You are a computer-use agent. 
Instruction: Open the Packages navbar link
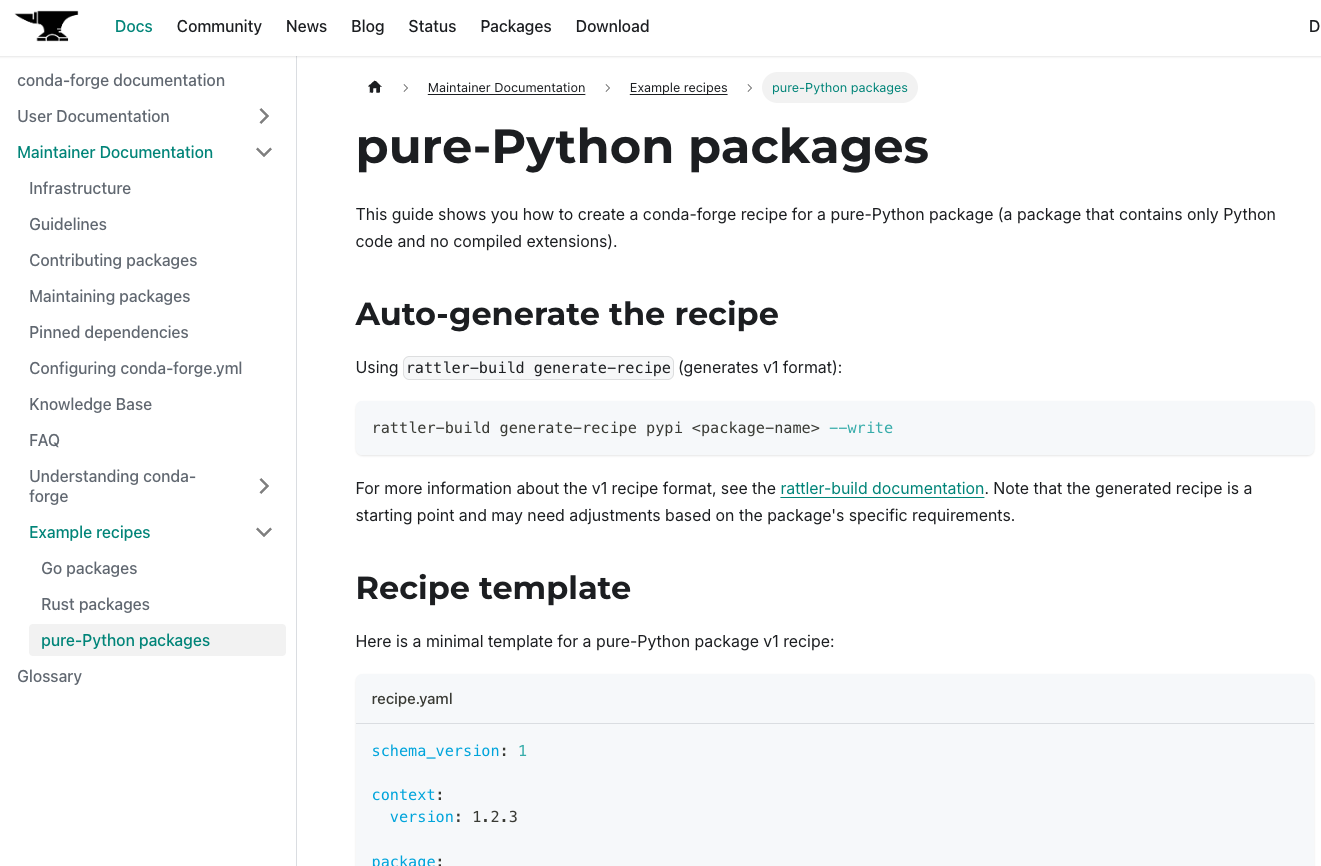point(515,26)
